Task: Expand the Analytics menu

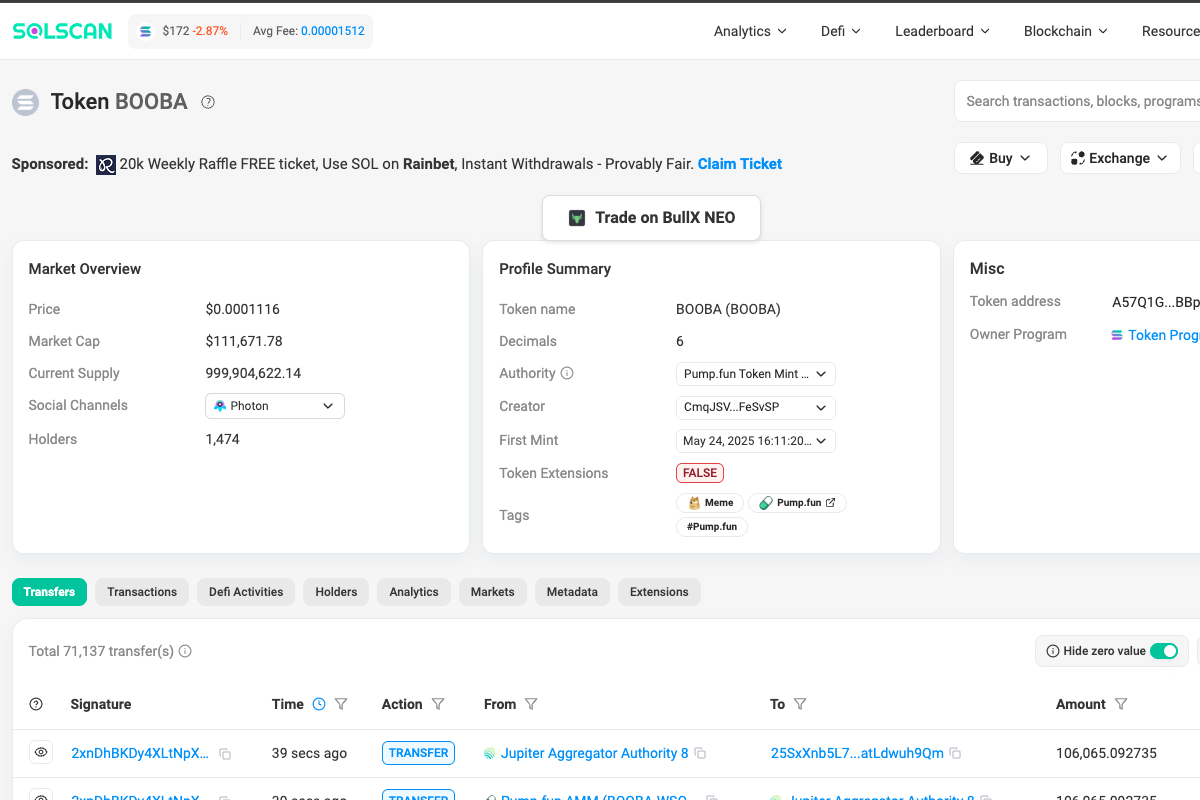Action: click(750, 31)
